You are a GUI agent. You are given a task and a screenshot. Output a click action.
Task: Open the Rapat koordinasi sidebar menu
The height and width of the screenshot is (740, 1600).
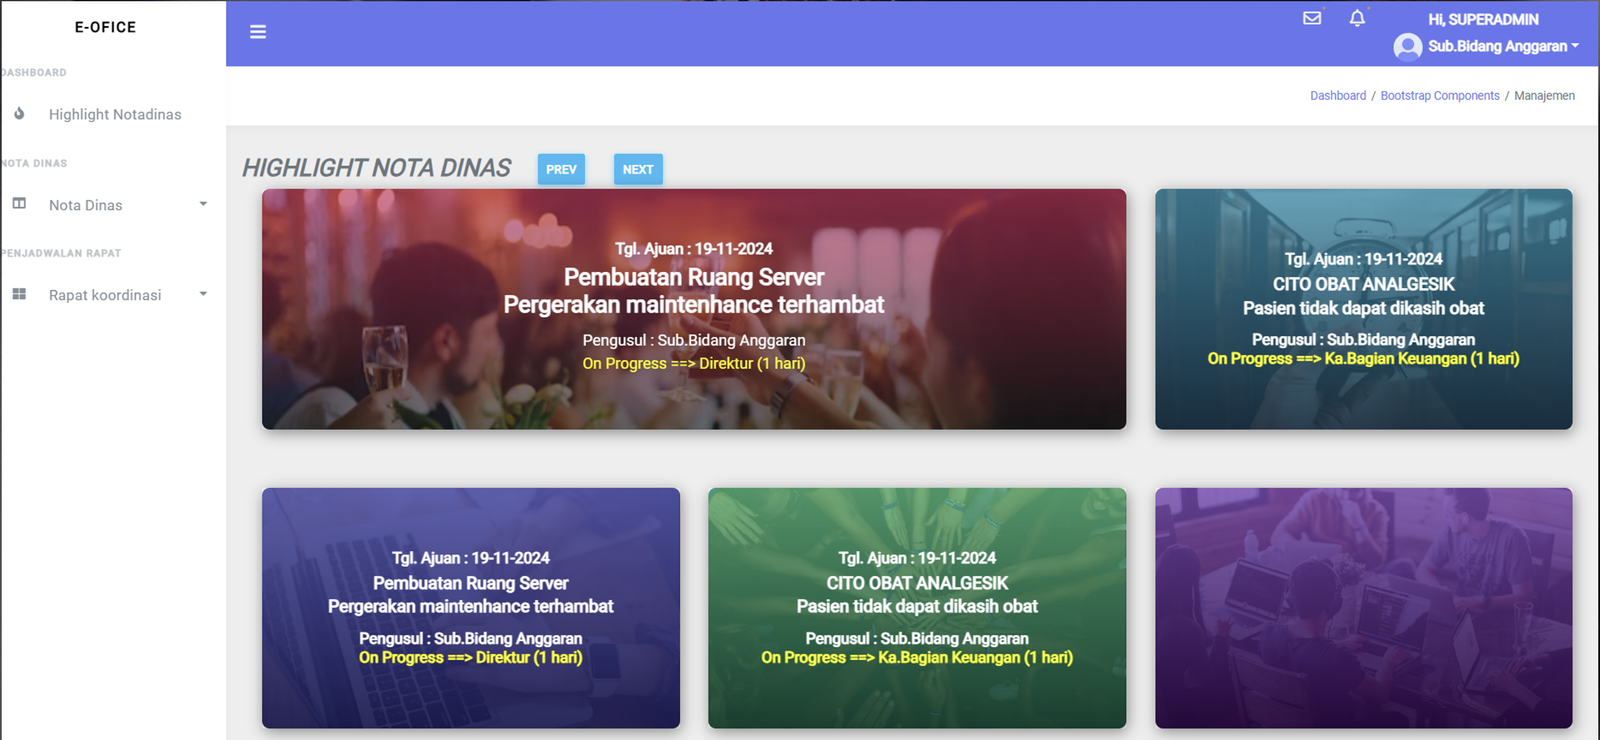[105, 295]
